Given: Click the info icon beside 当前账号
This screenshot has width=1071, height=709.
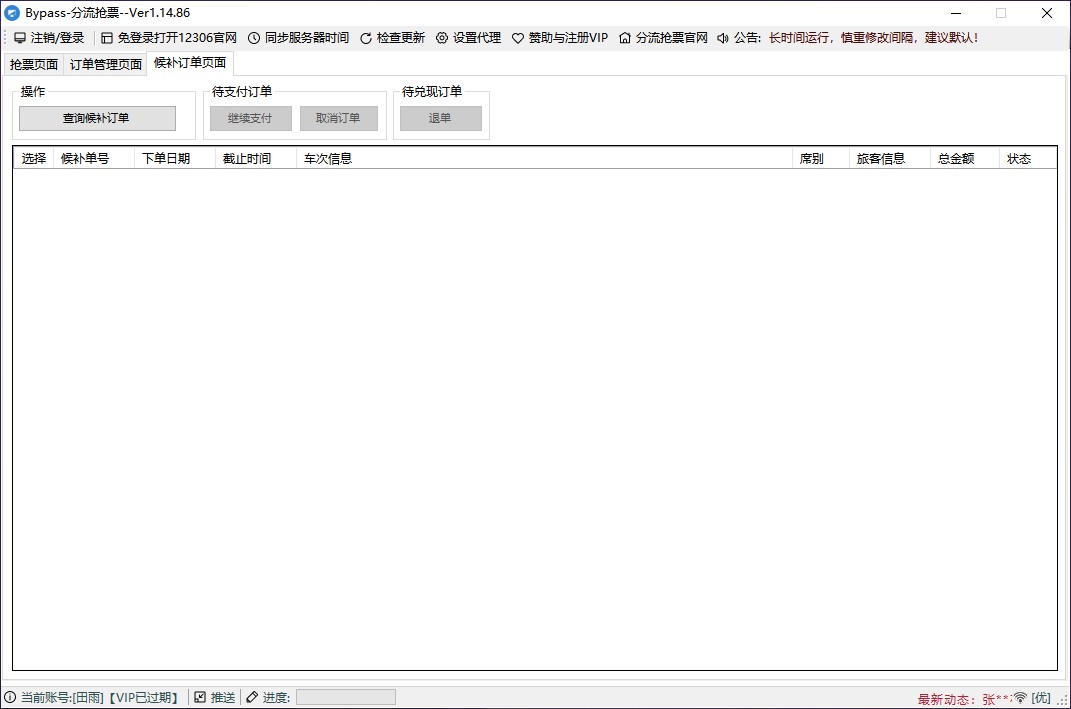Looking at the screenshot, I should tap(10, 697).
